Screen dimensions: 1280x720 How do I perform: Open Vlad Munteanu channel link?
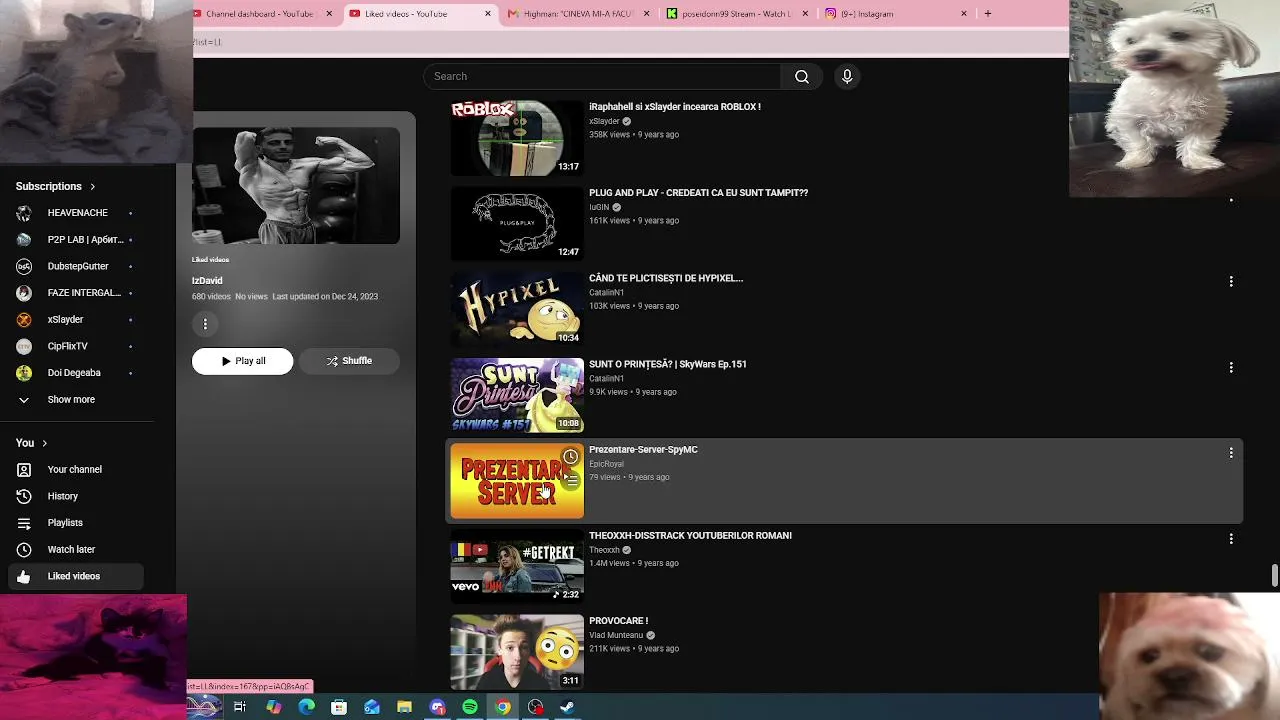[x=616, y=635]
